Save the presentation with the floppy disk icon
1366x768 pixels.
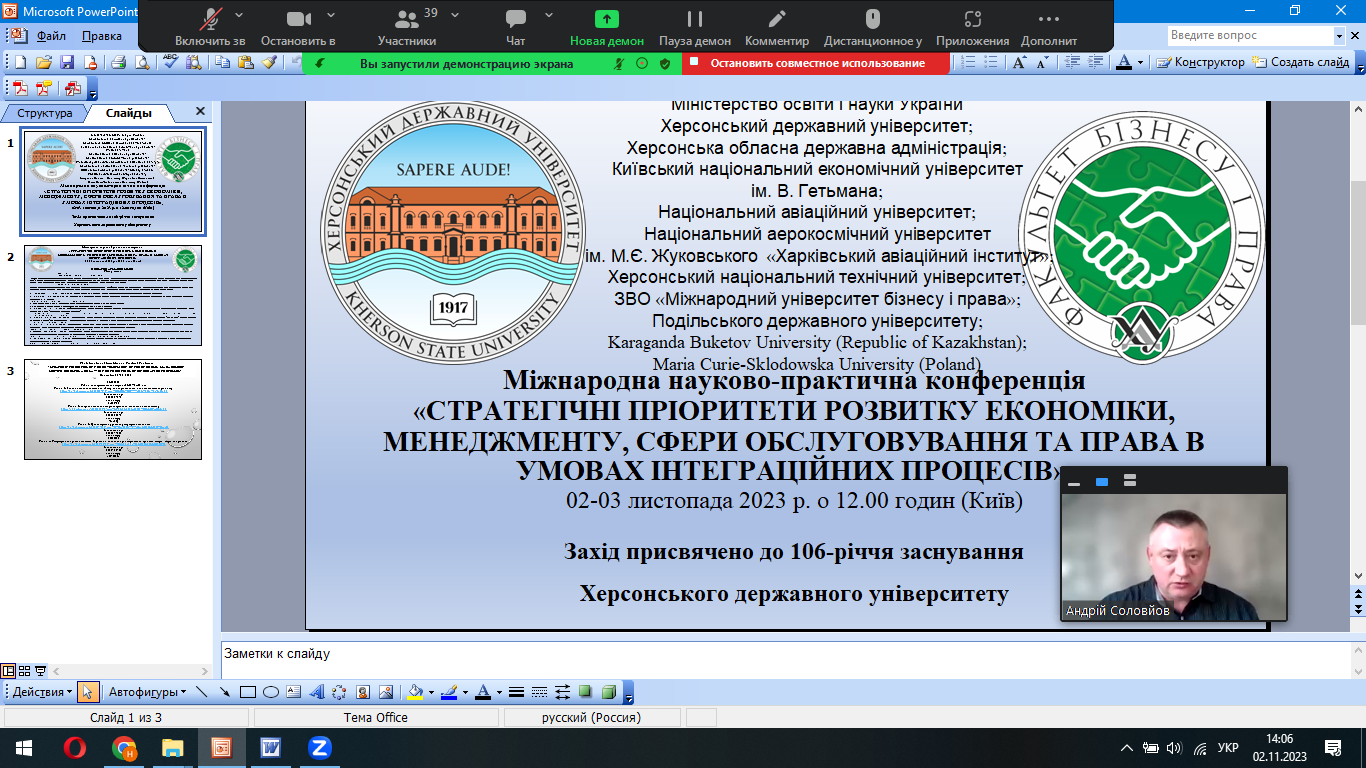[x=67, y=62]
